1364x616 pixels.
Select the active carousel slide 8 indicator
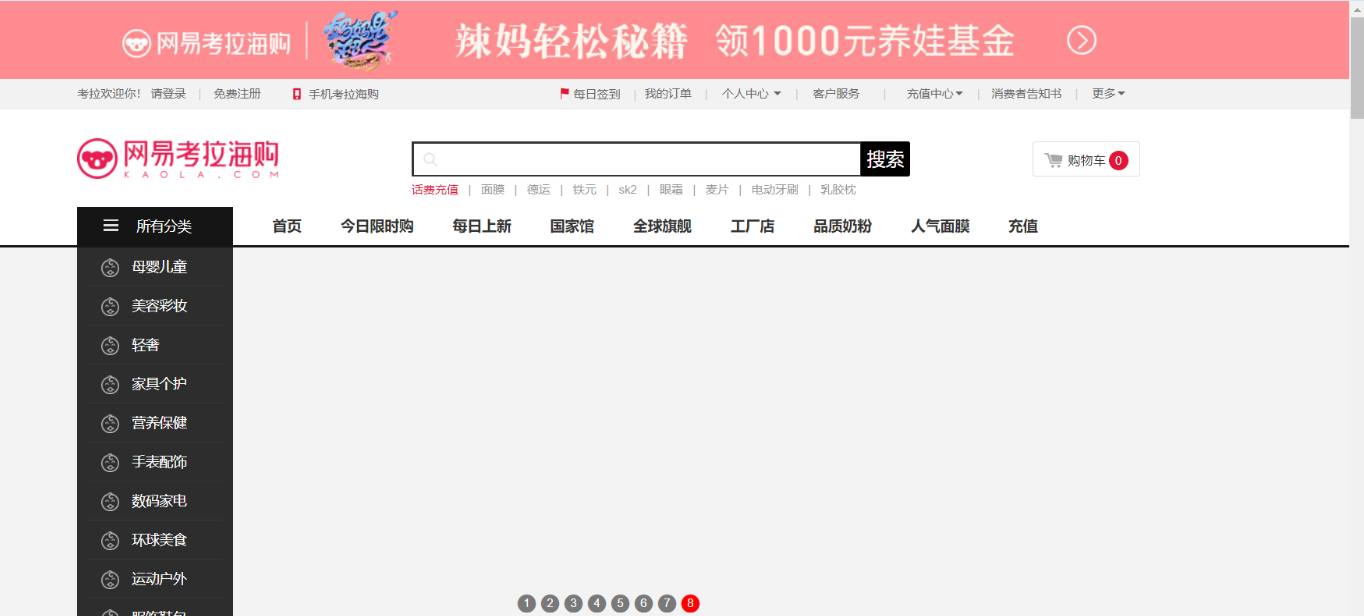(690, 603)
